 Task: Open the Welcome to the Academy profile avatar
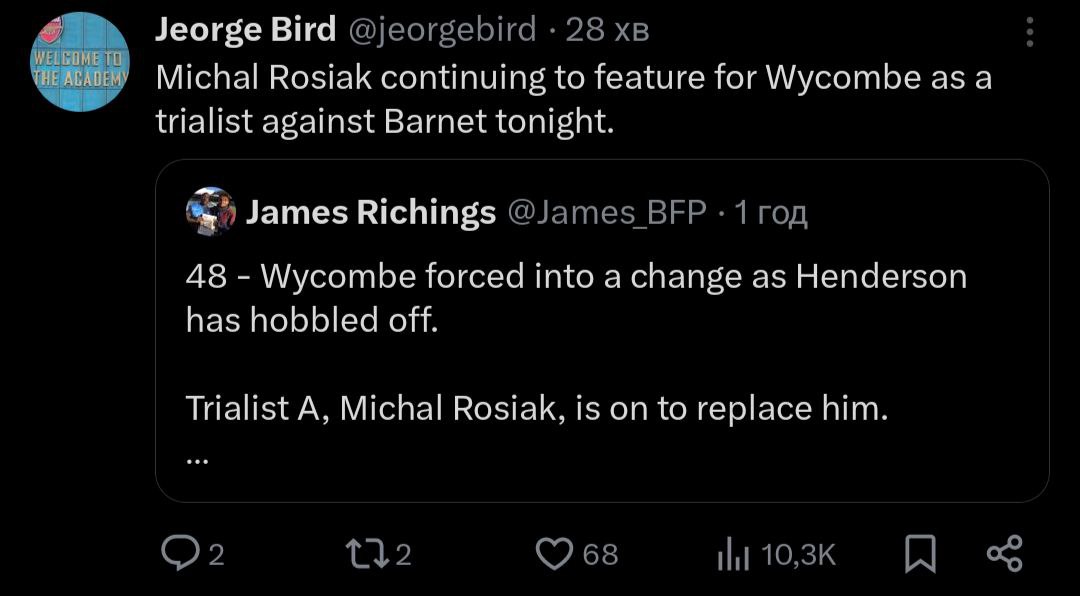[81, 62]
